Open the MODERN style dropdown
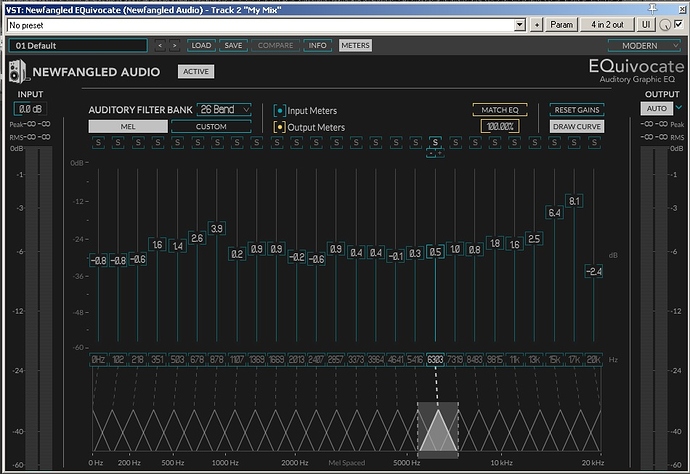Viewport: 690px width, 474px height. point(645,45)
